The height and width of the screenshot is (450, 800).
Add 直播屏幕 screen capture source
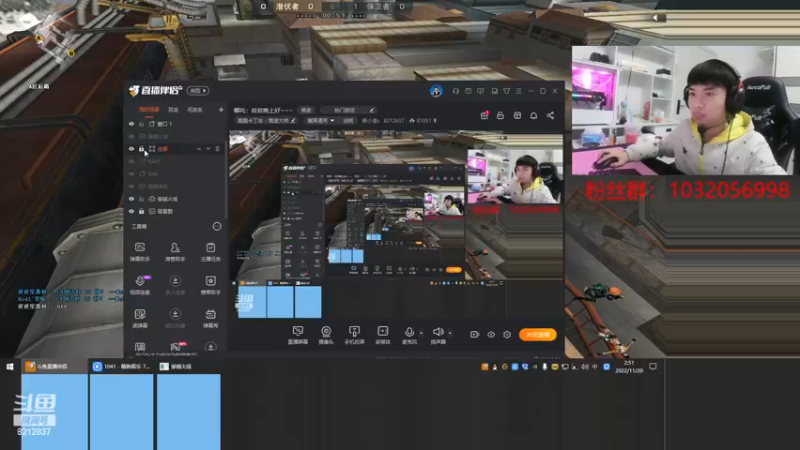[297, 335]
